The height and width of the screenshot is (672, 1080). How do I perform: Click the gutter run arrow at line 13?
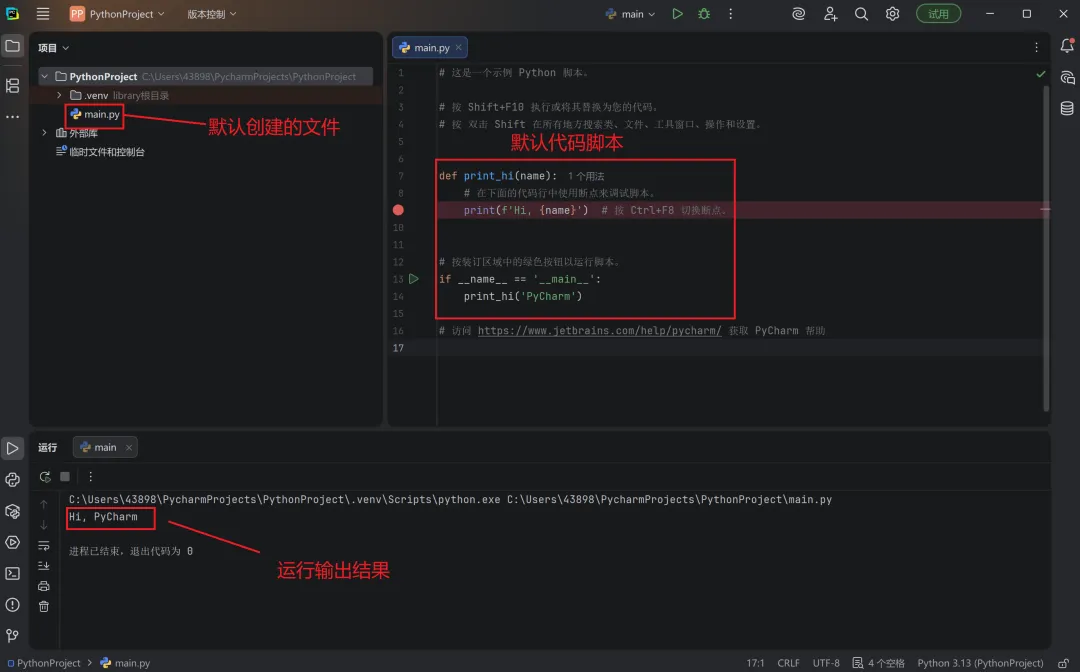pyautogui.click(x=414, y=279)
